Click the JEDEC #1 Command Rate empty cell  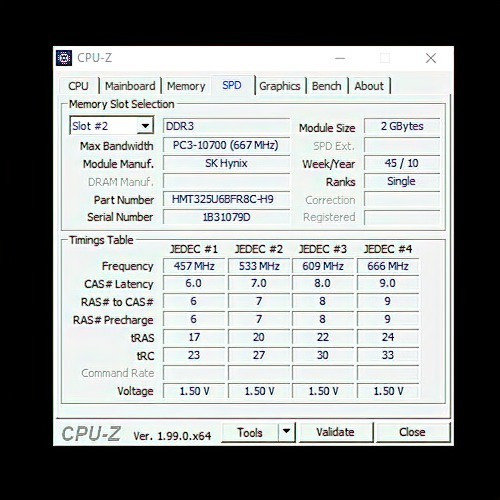[194, 373]
